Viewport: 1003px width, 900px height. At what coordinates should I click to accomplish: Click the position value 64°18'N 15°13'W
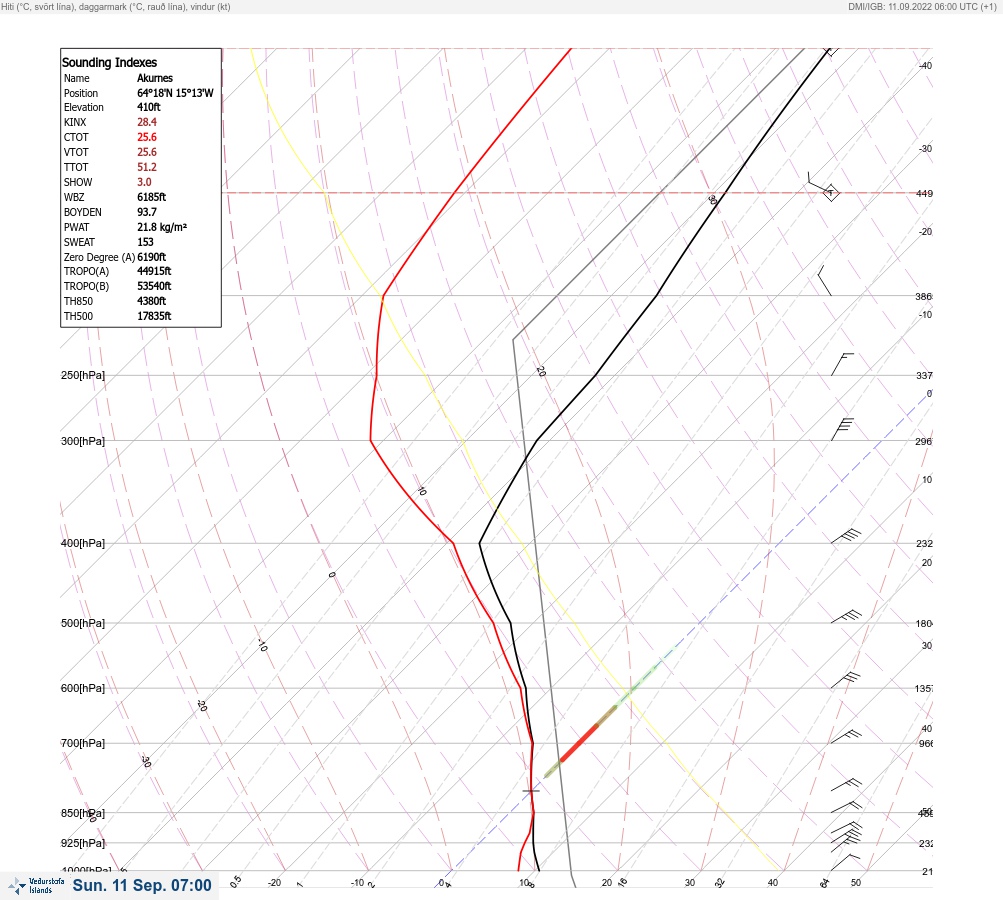tap(175, 93)
